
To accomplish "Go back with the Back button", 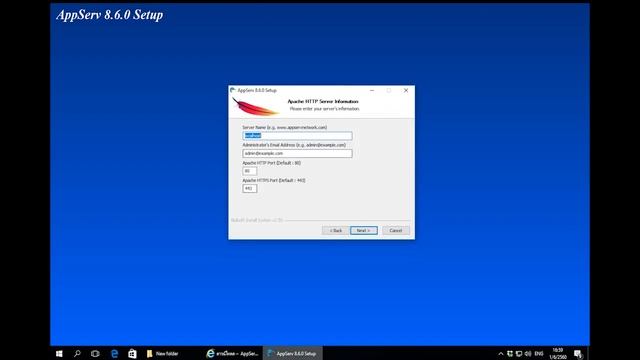I will click(x=336, y=231).
